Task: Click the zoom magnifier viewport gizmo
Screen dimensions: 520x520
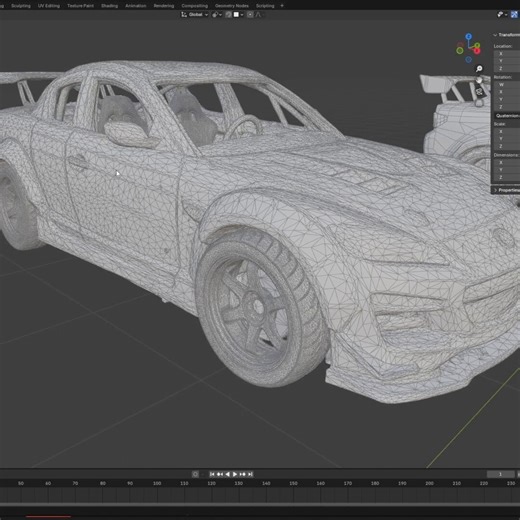Action: coord(479,69)
